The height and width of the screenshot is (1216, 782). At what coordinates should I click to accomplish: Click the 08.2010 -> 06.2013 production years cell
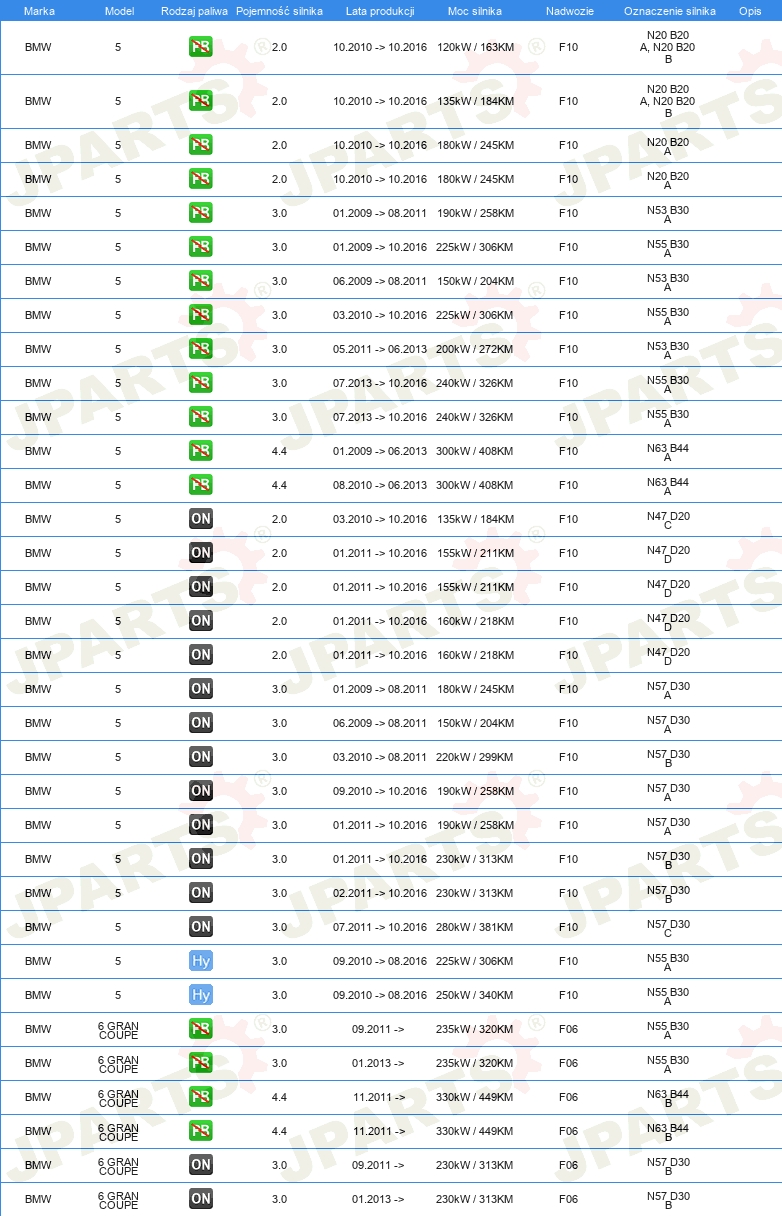[x=380, y=485]
